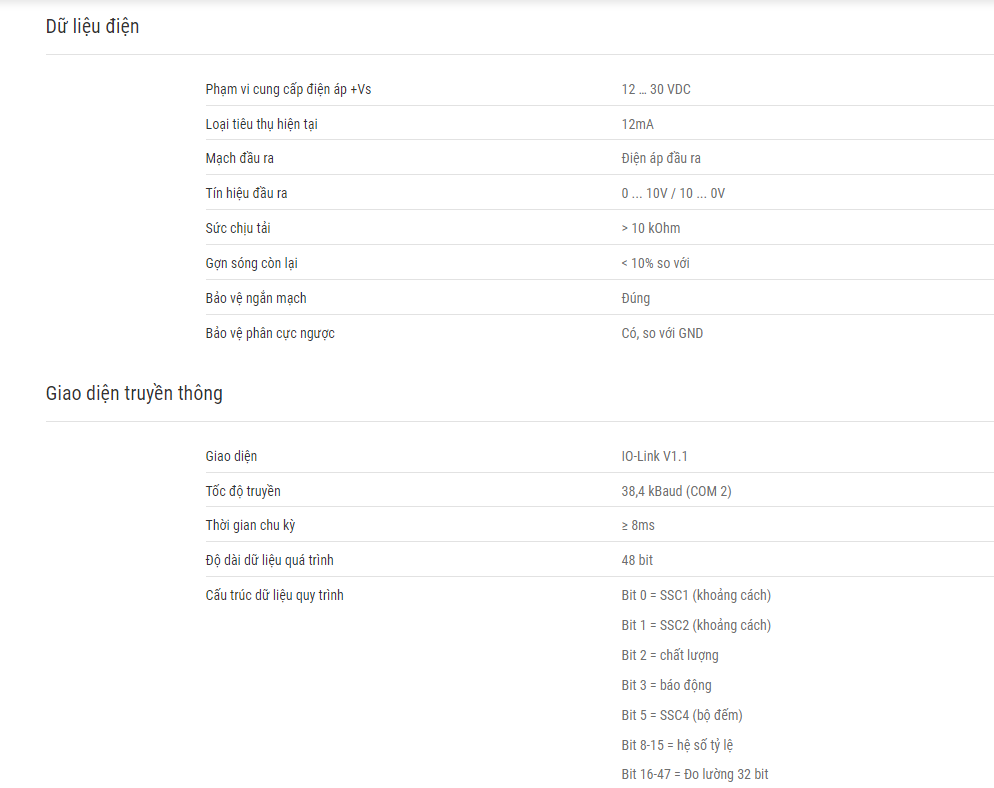Click the 'Bit 16-47 = Đo lường 32 bit' line
This screenshot has width=994, height=788.
pyautogui.click(x=695, y=774)
